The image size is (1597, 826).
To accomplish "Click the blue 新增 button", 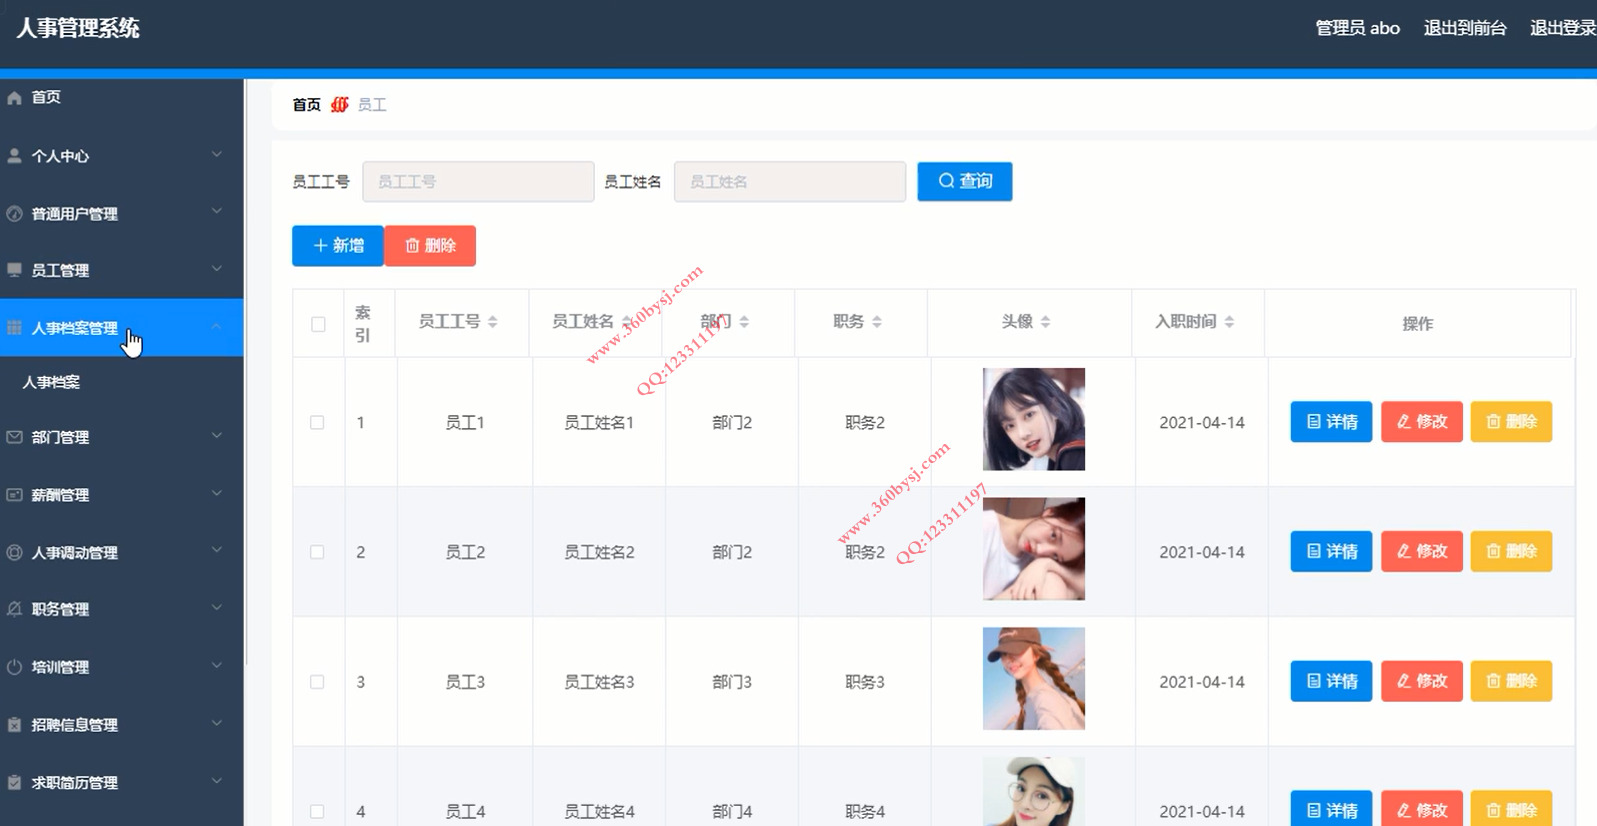I will 338,246.
